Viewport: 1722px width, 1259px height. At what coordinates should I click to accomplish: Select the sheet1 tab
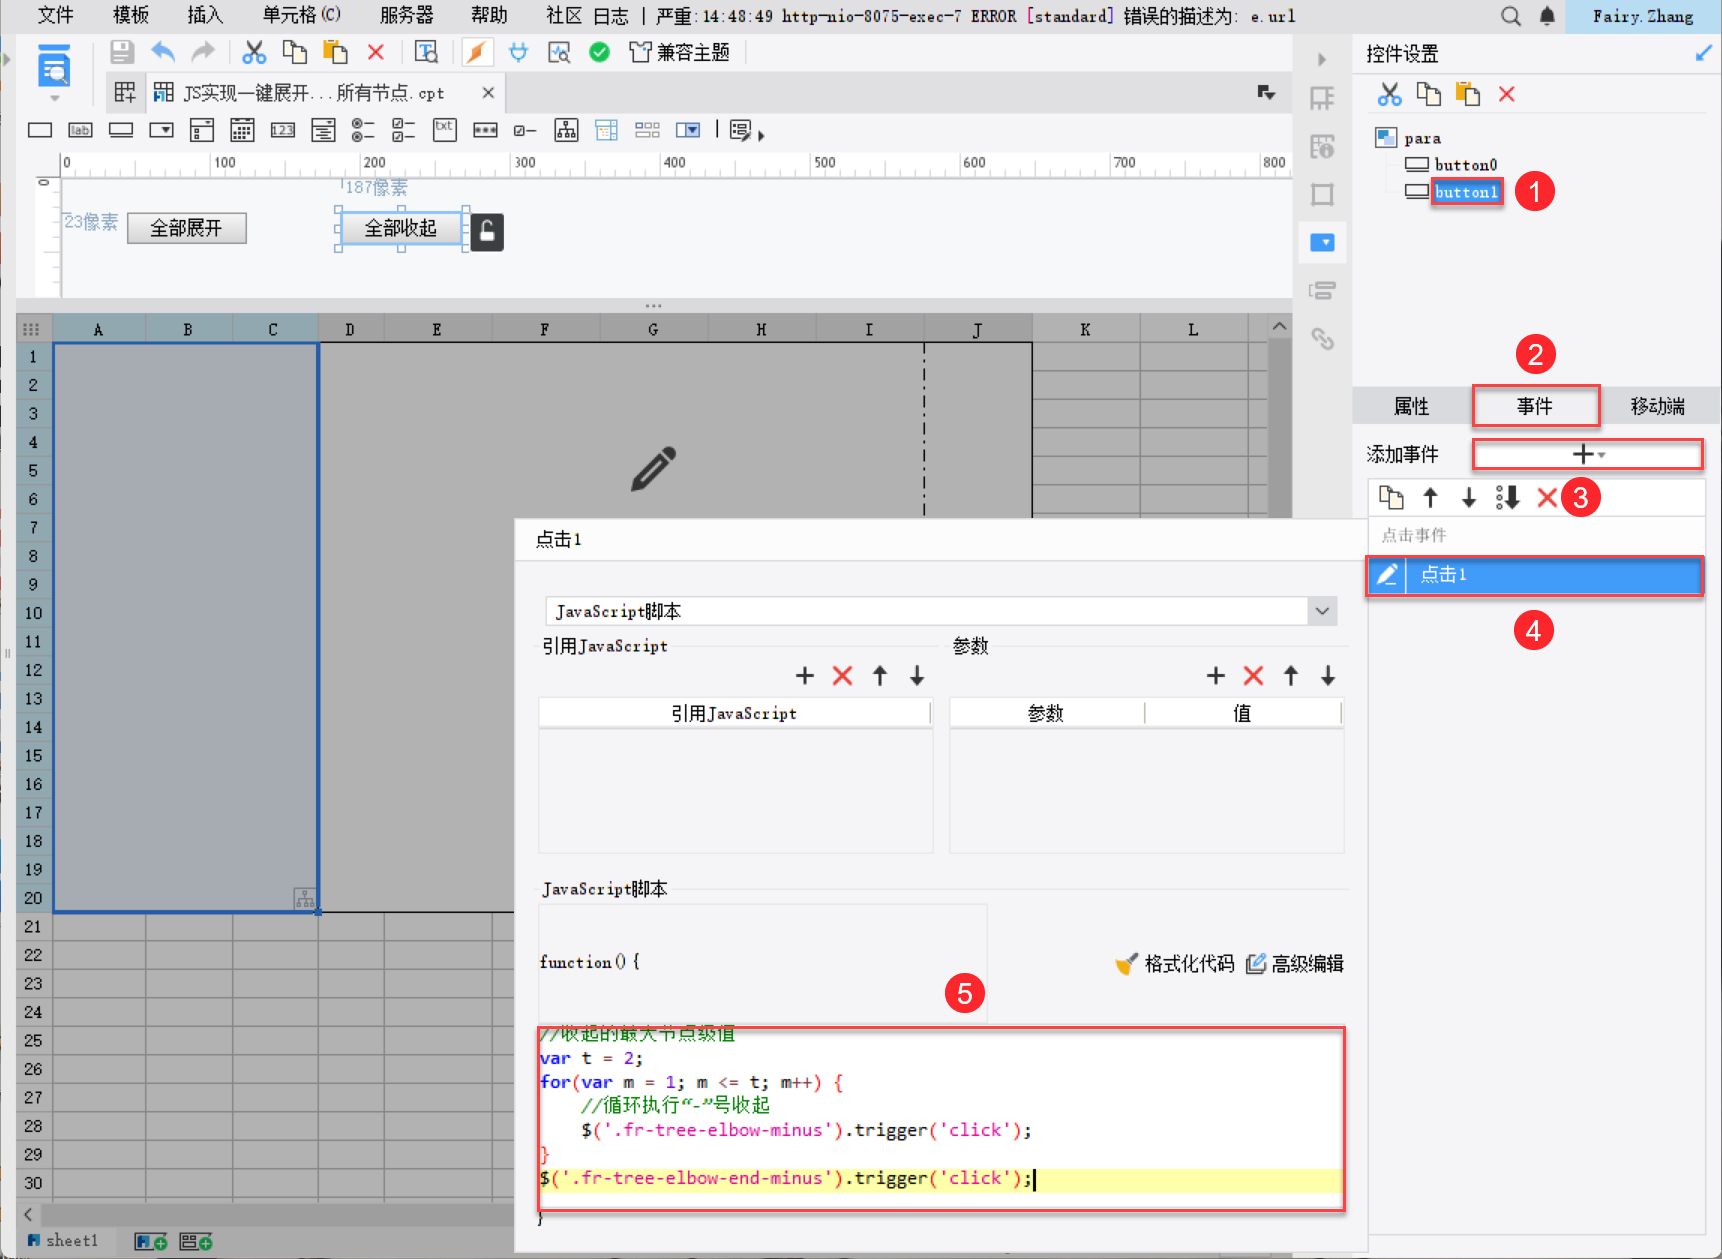(x=63, y=1241)
